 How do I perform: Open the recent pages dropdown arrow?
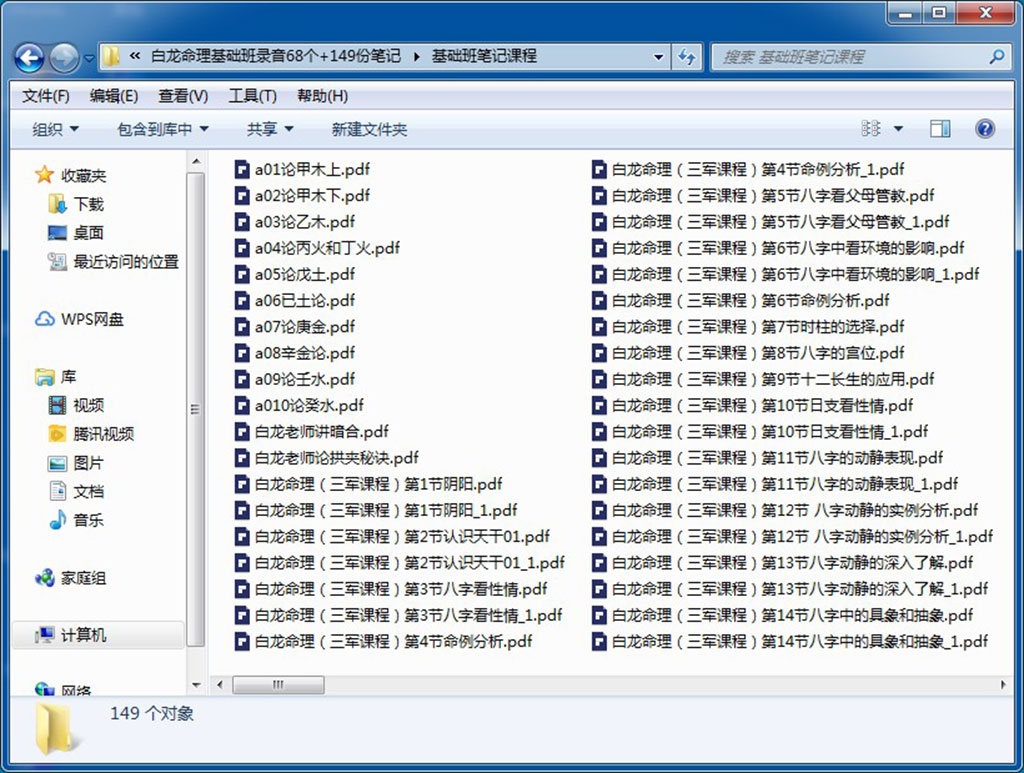point(89,59)
